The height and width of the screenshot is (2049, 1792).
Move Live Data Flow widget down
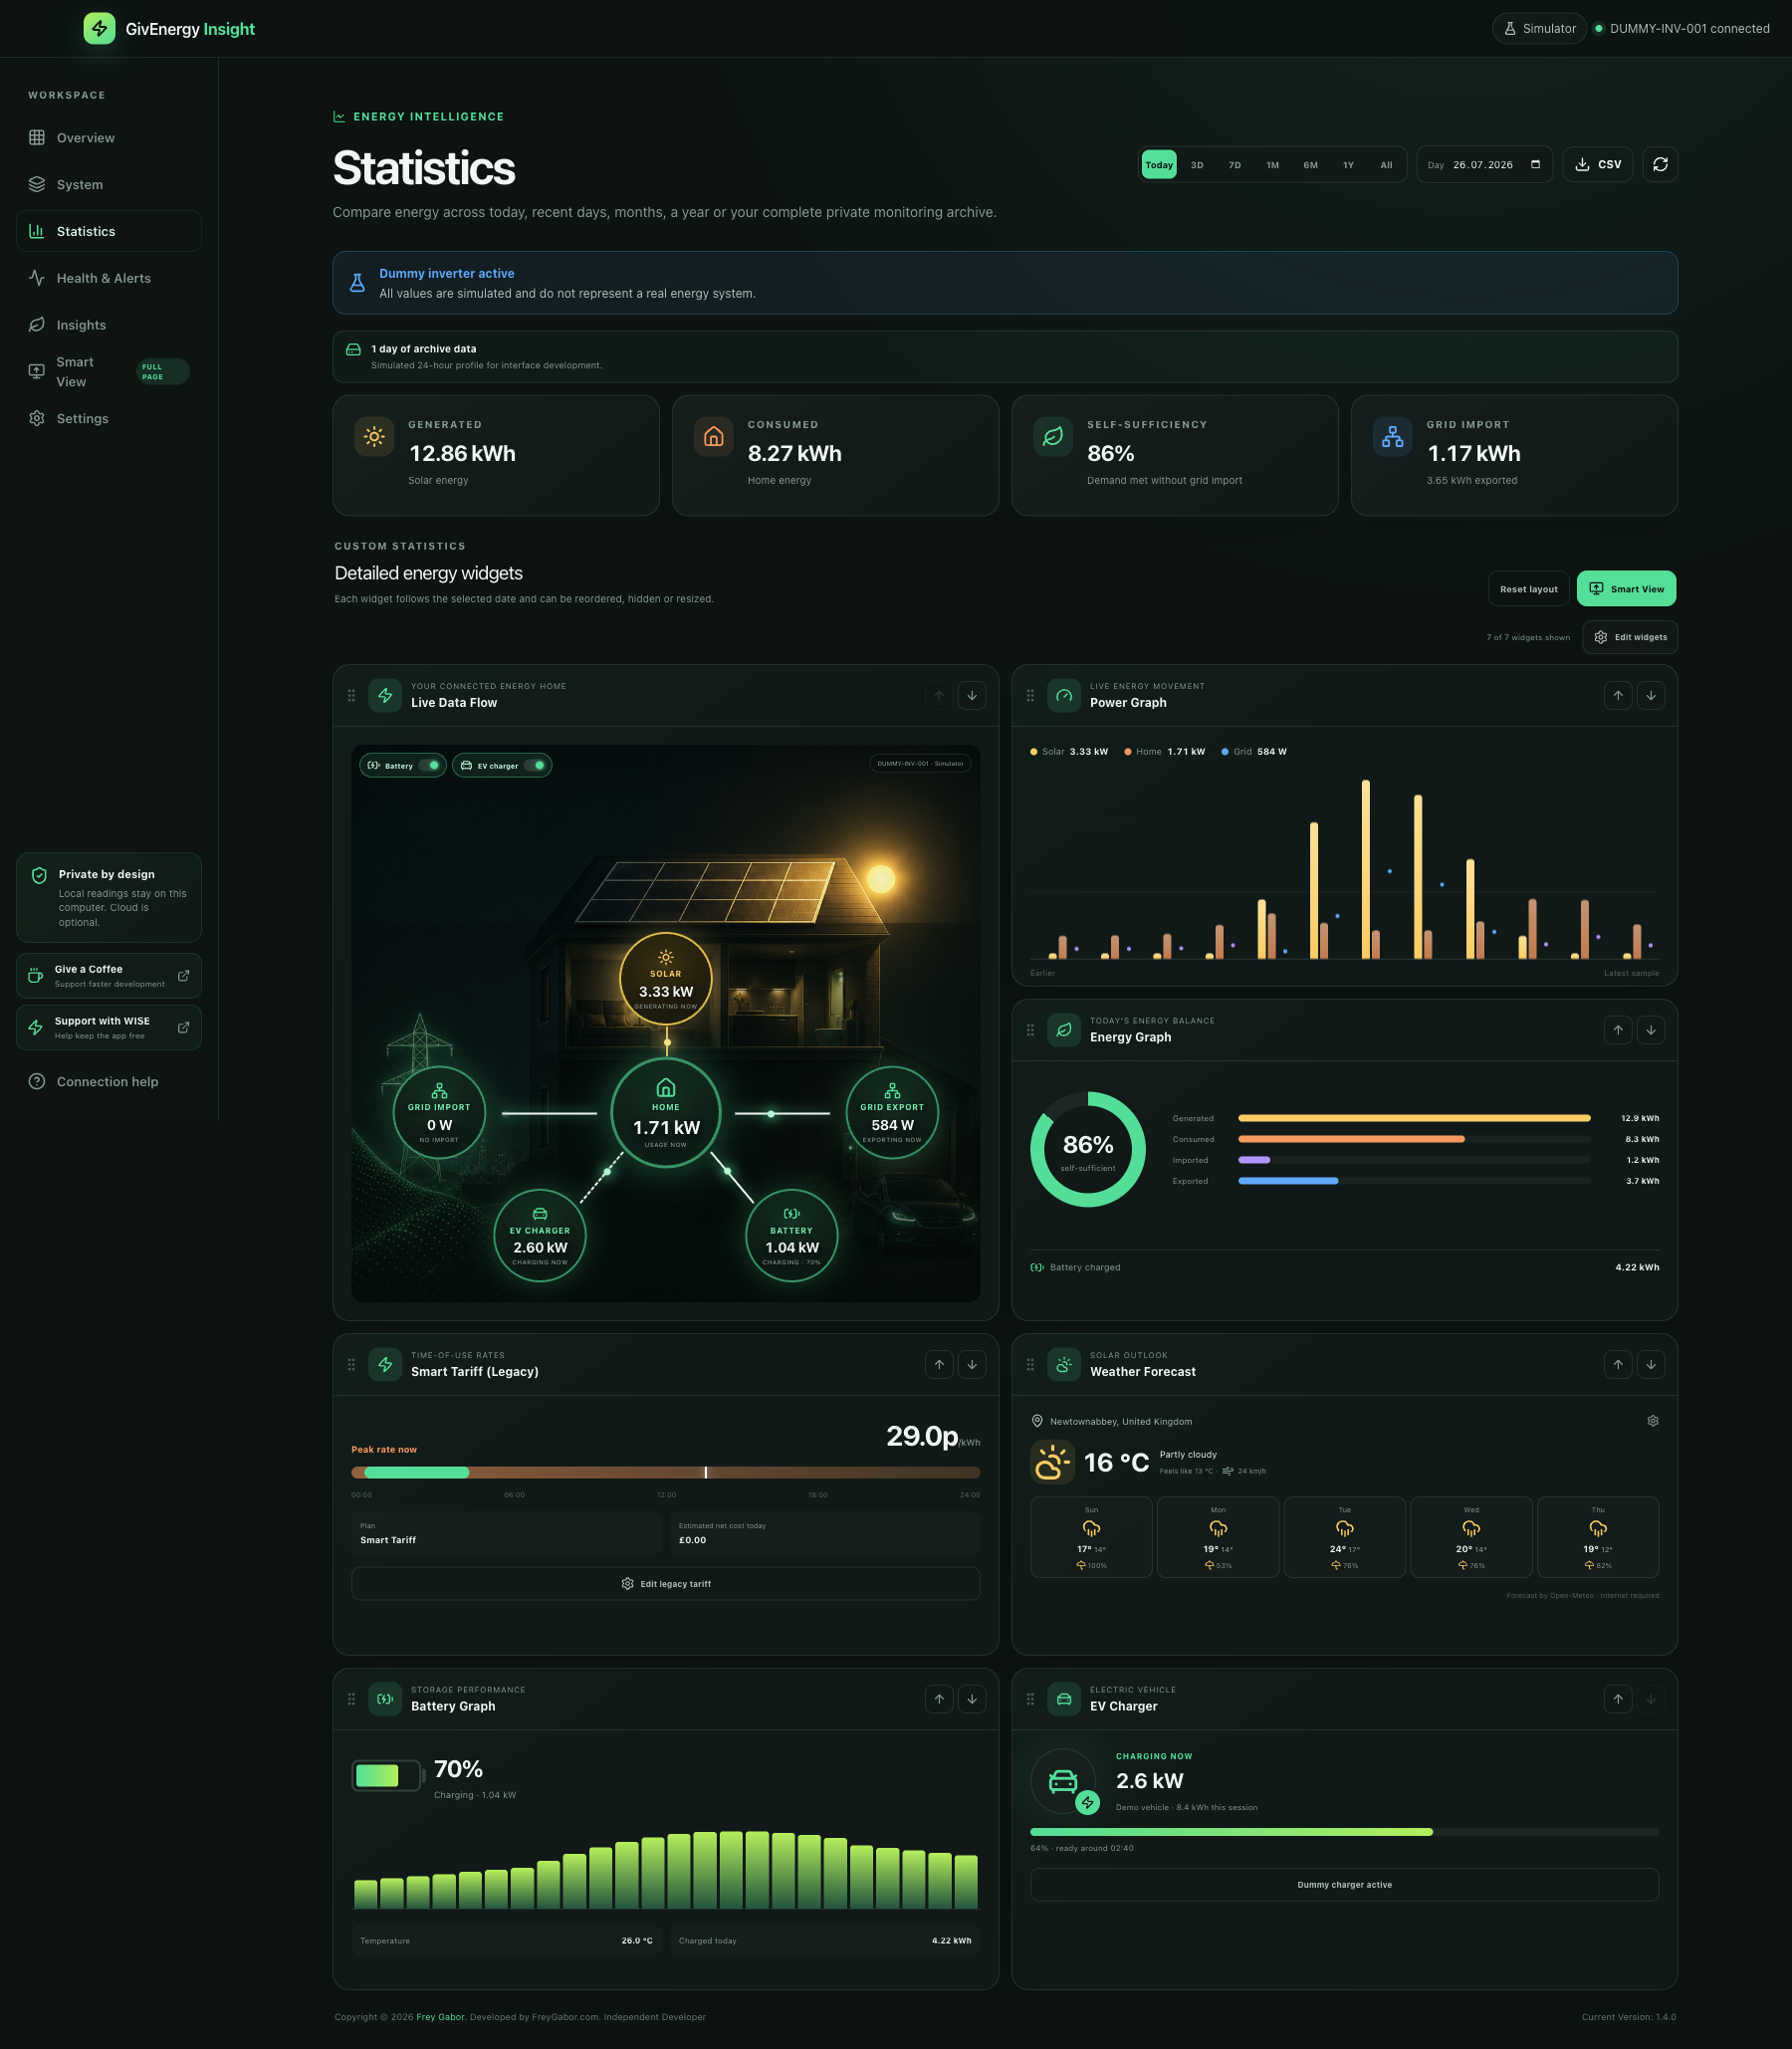pyautogui.click(x=971, y=695)
